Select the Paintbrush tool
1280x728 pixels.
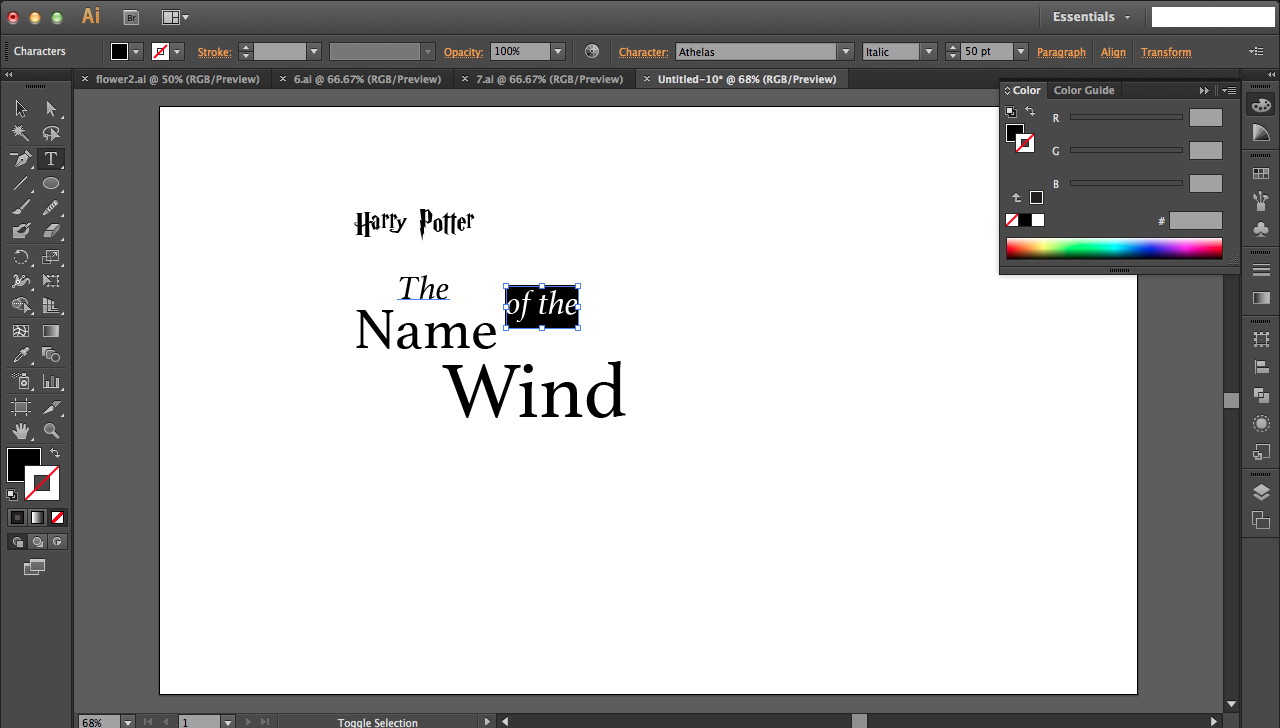pyautogui.click(x=21, y=207)
